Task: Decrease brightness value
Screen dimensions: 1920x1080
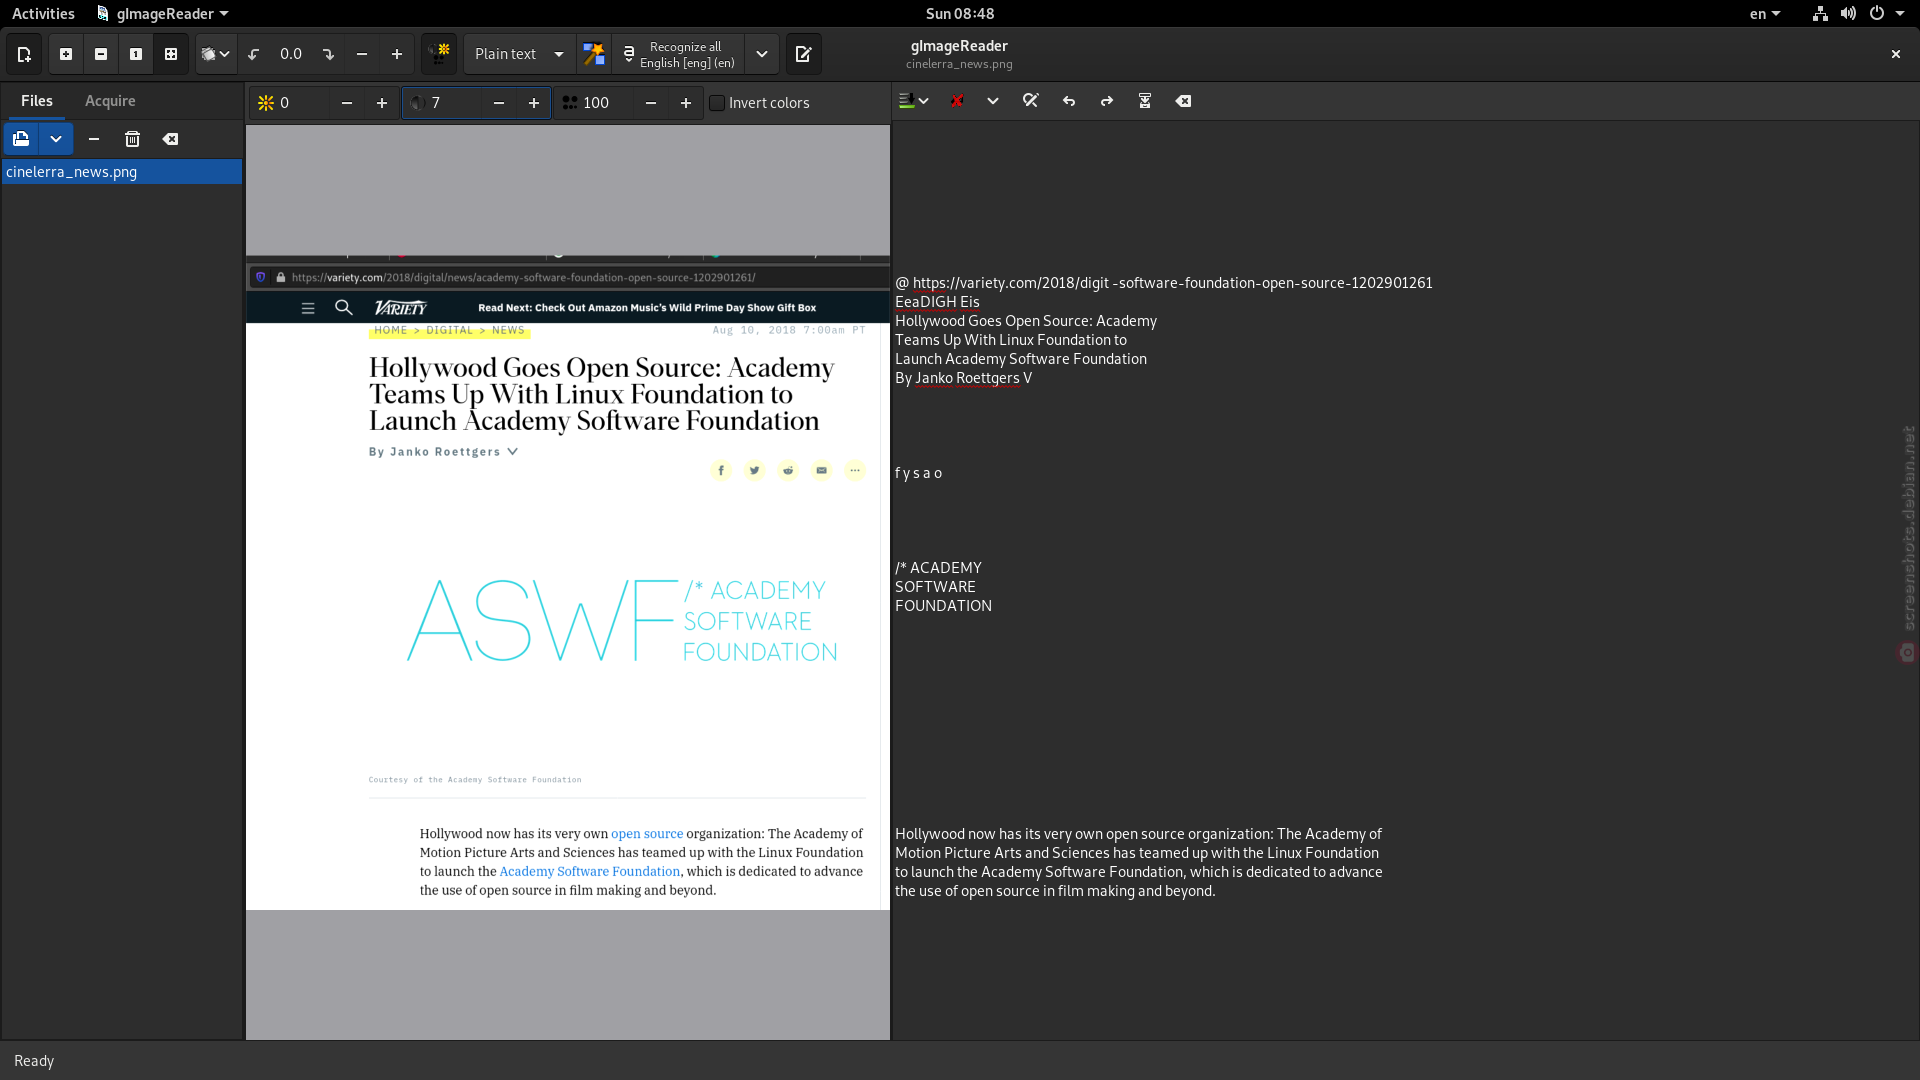Action: pyautogui.click(x=347, y=103)
